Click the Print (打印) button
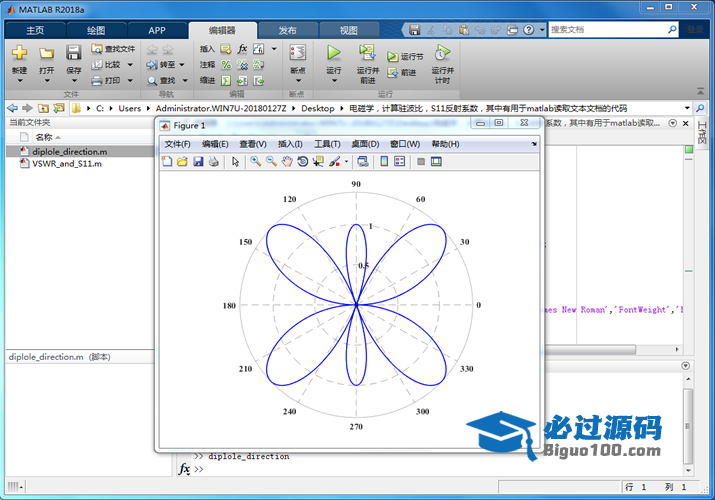This screenshot has height=500, width=715. 107,81
